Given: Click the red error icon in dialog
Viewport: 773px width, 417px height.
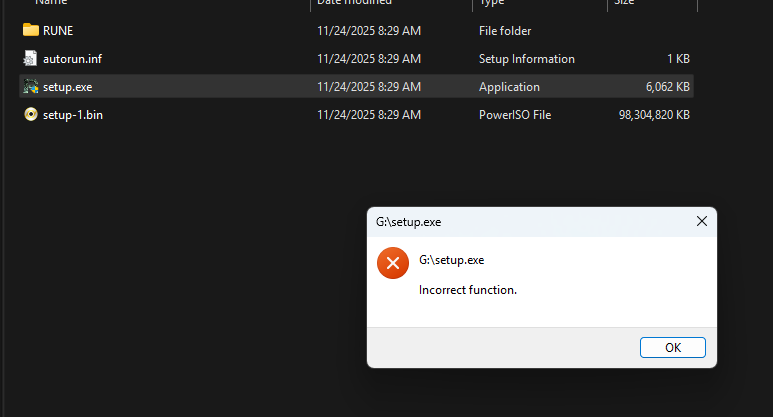Looking at the screenshot, I should tap(392, 264).
